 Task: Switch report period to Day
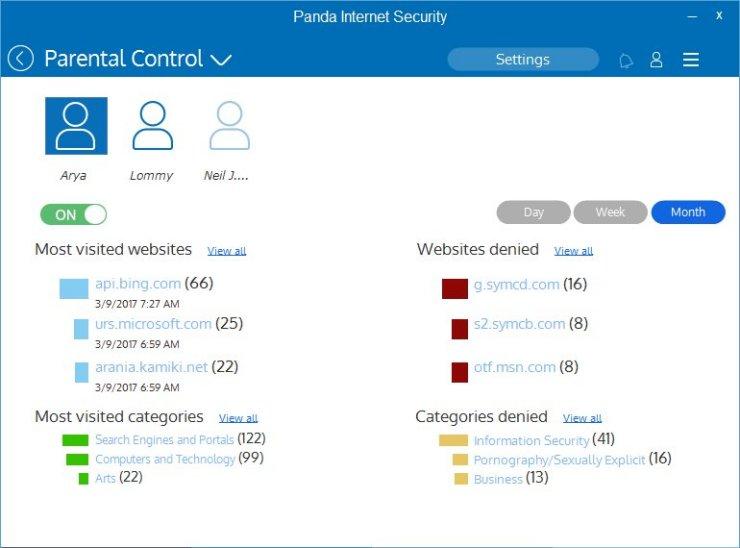[533, 212]
